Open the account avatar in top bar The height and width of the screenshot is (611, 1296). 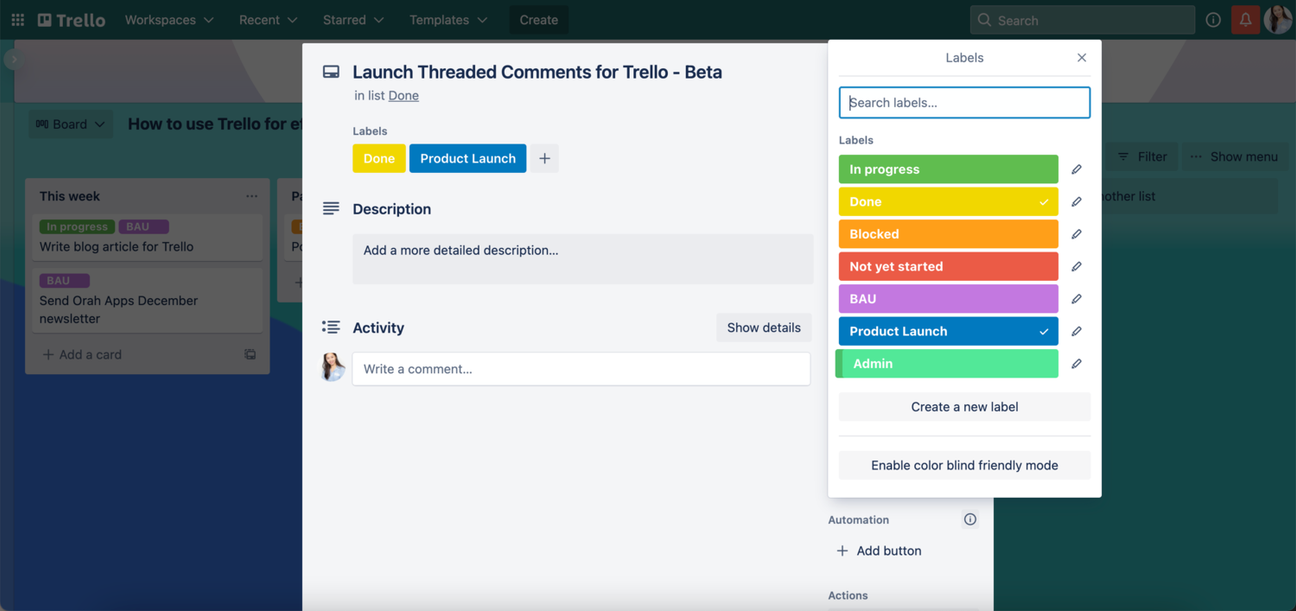tap(1278, 19)
